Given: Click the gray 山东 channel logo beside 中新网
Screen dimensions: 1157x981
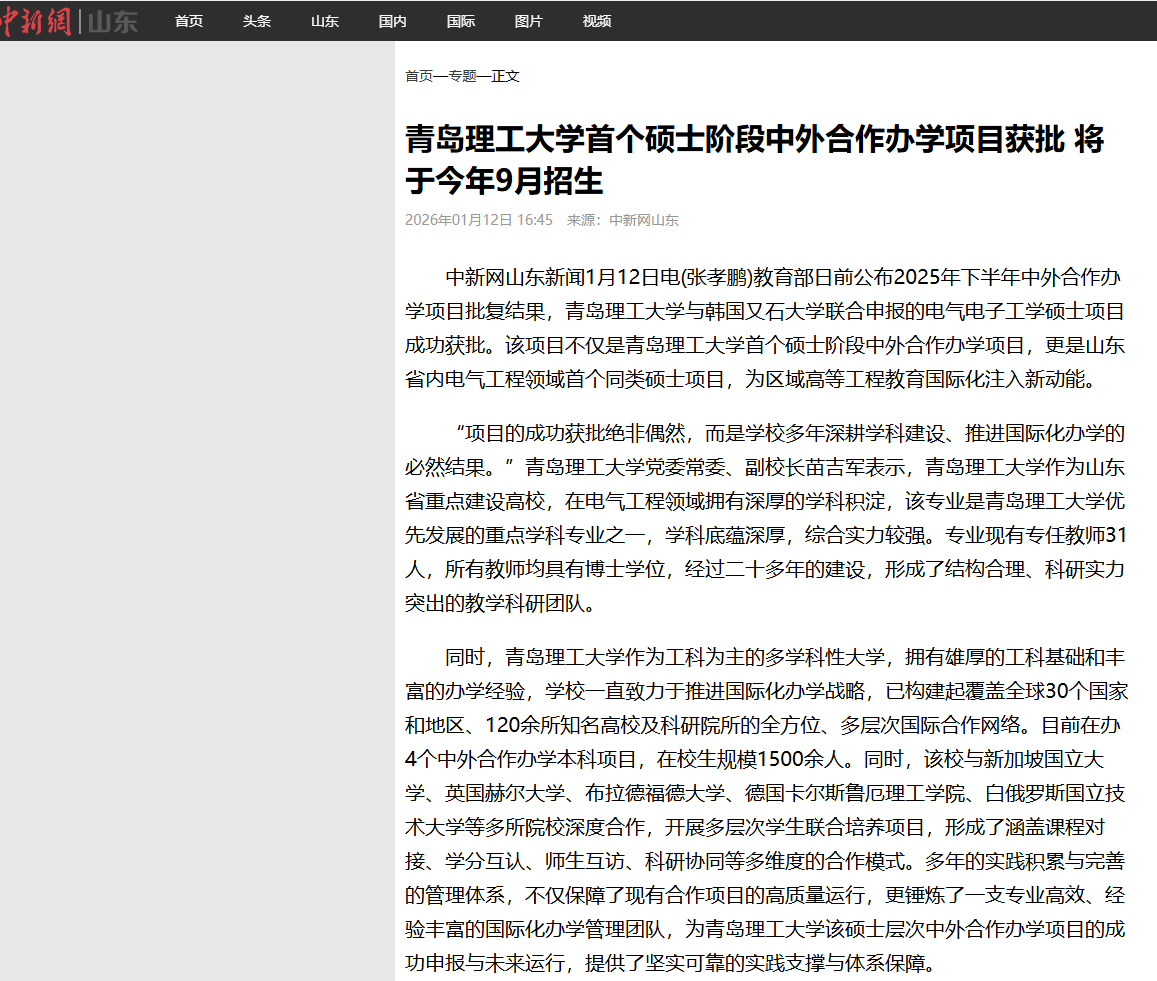Looking at the screenshot, I should 112,21.
